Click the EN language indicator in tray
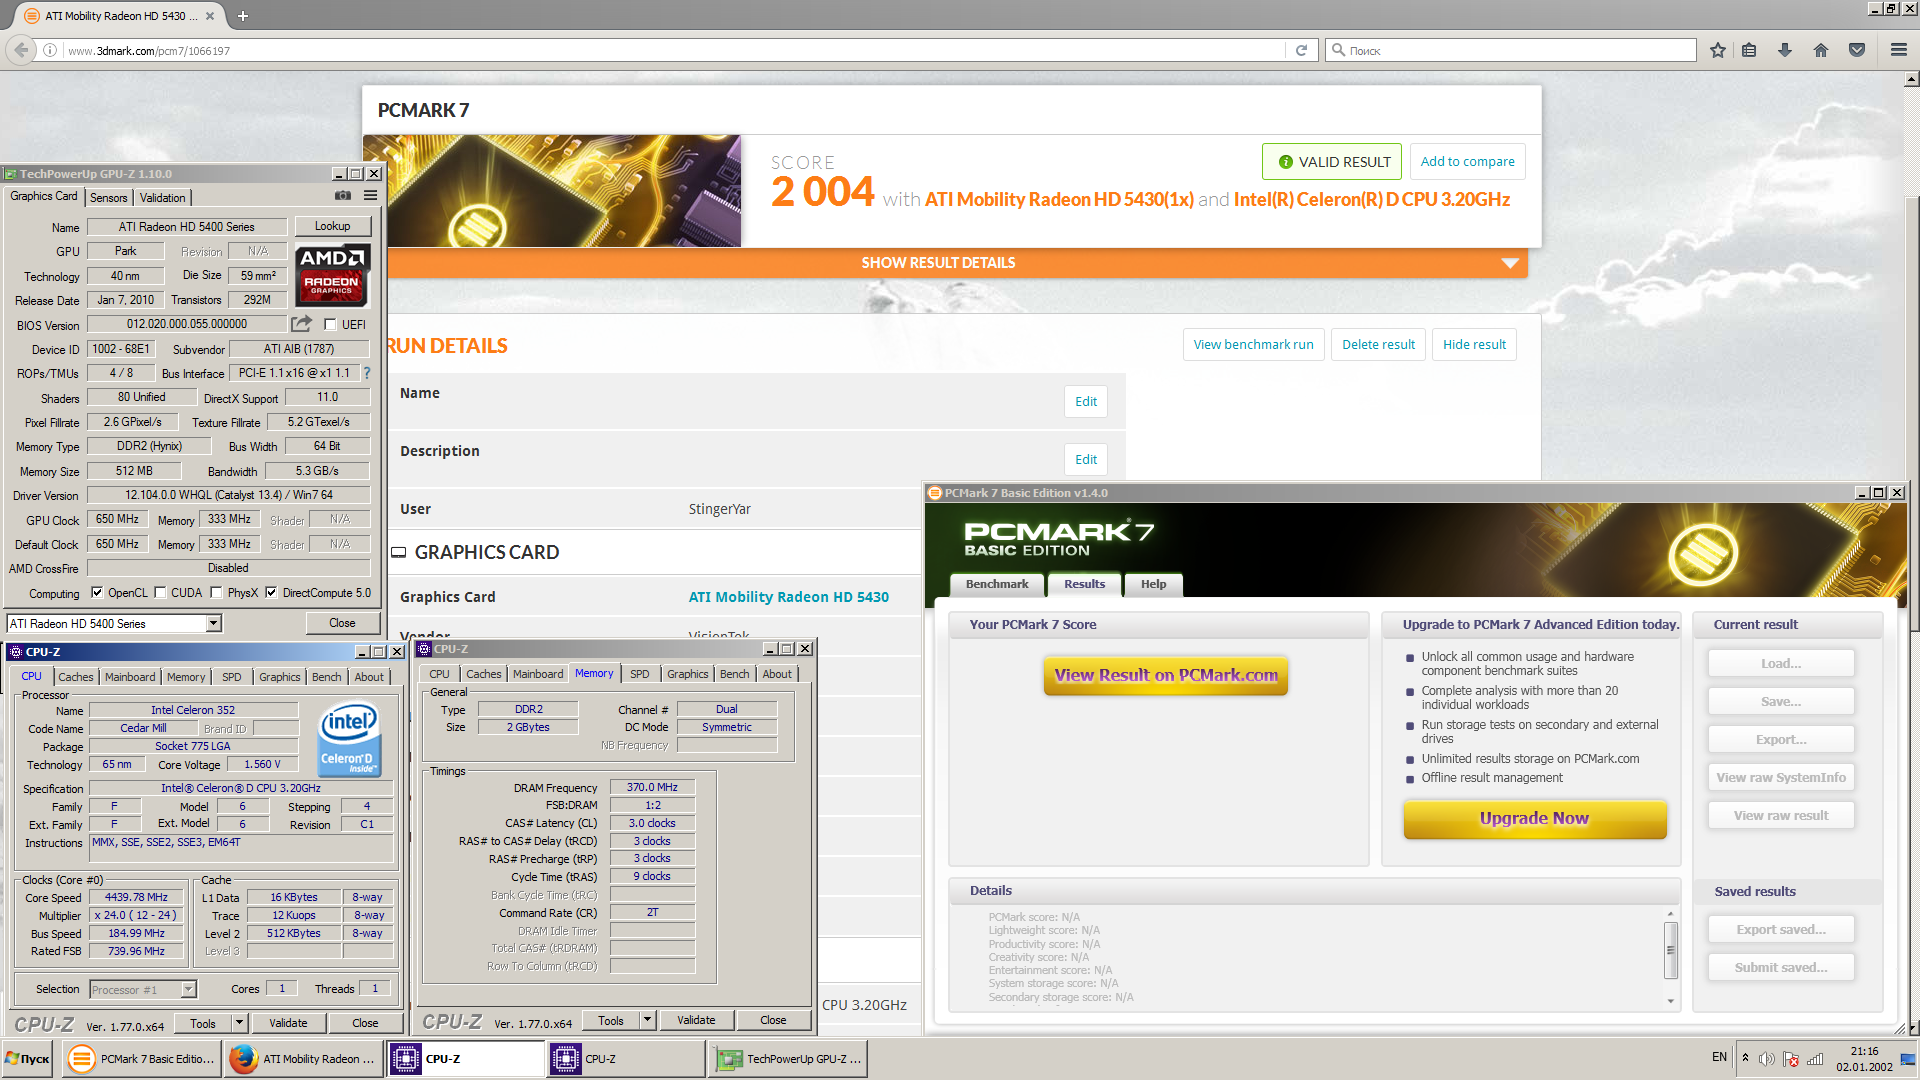 pos(1719,1057)
